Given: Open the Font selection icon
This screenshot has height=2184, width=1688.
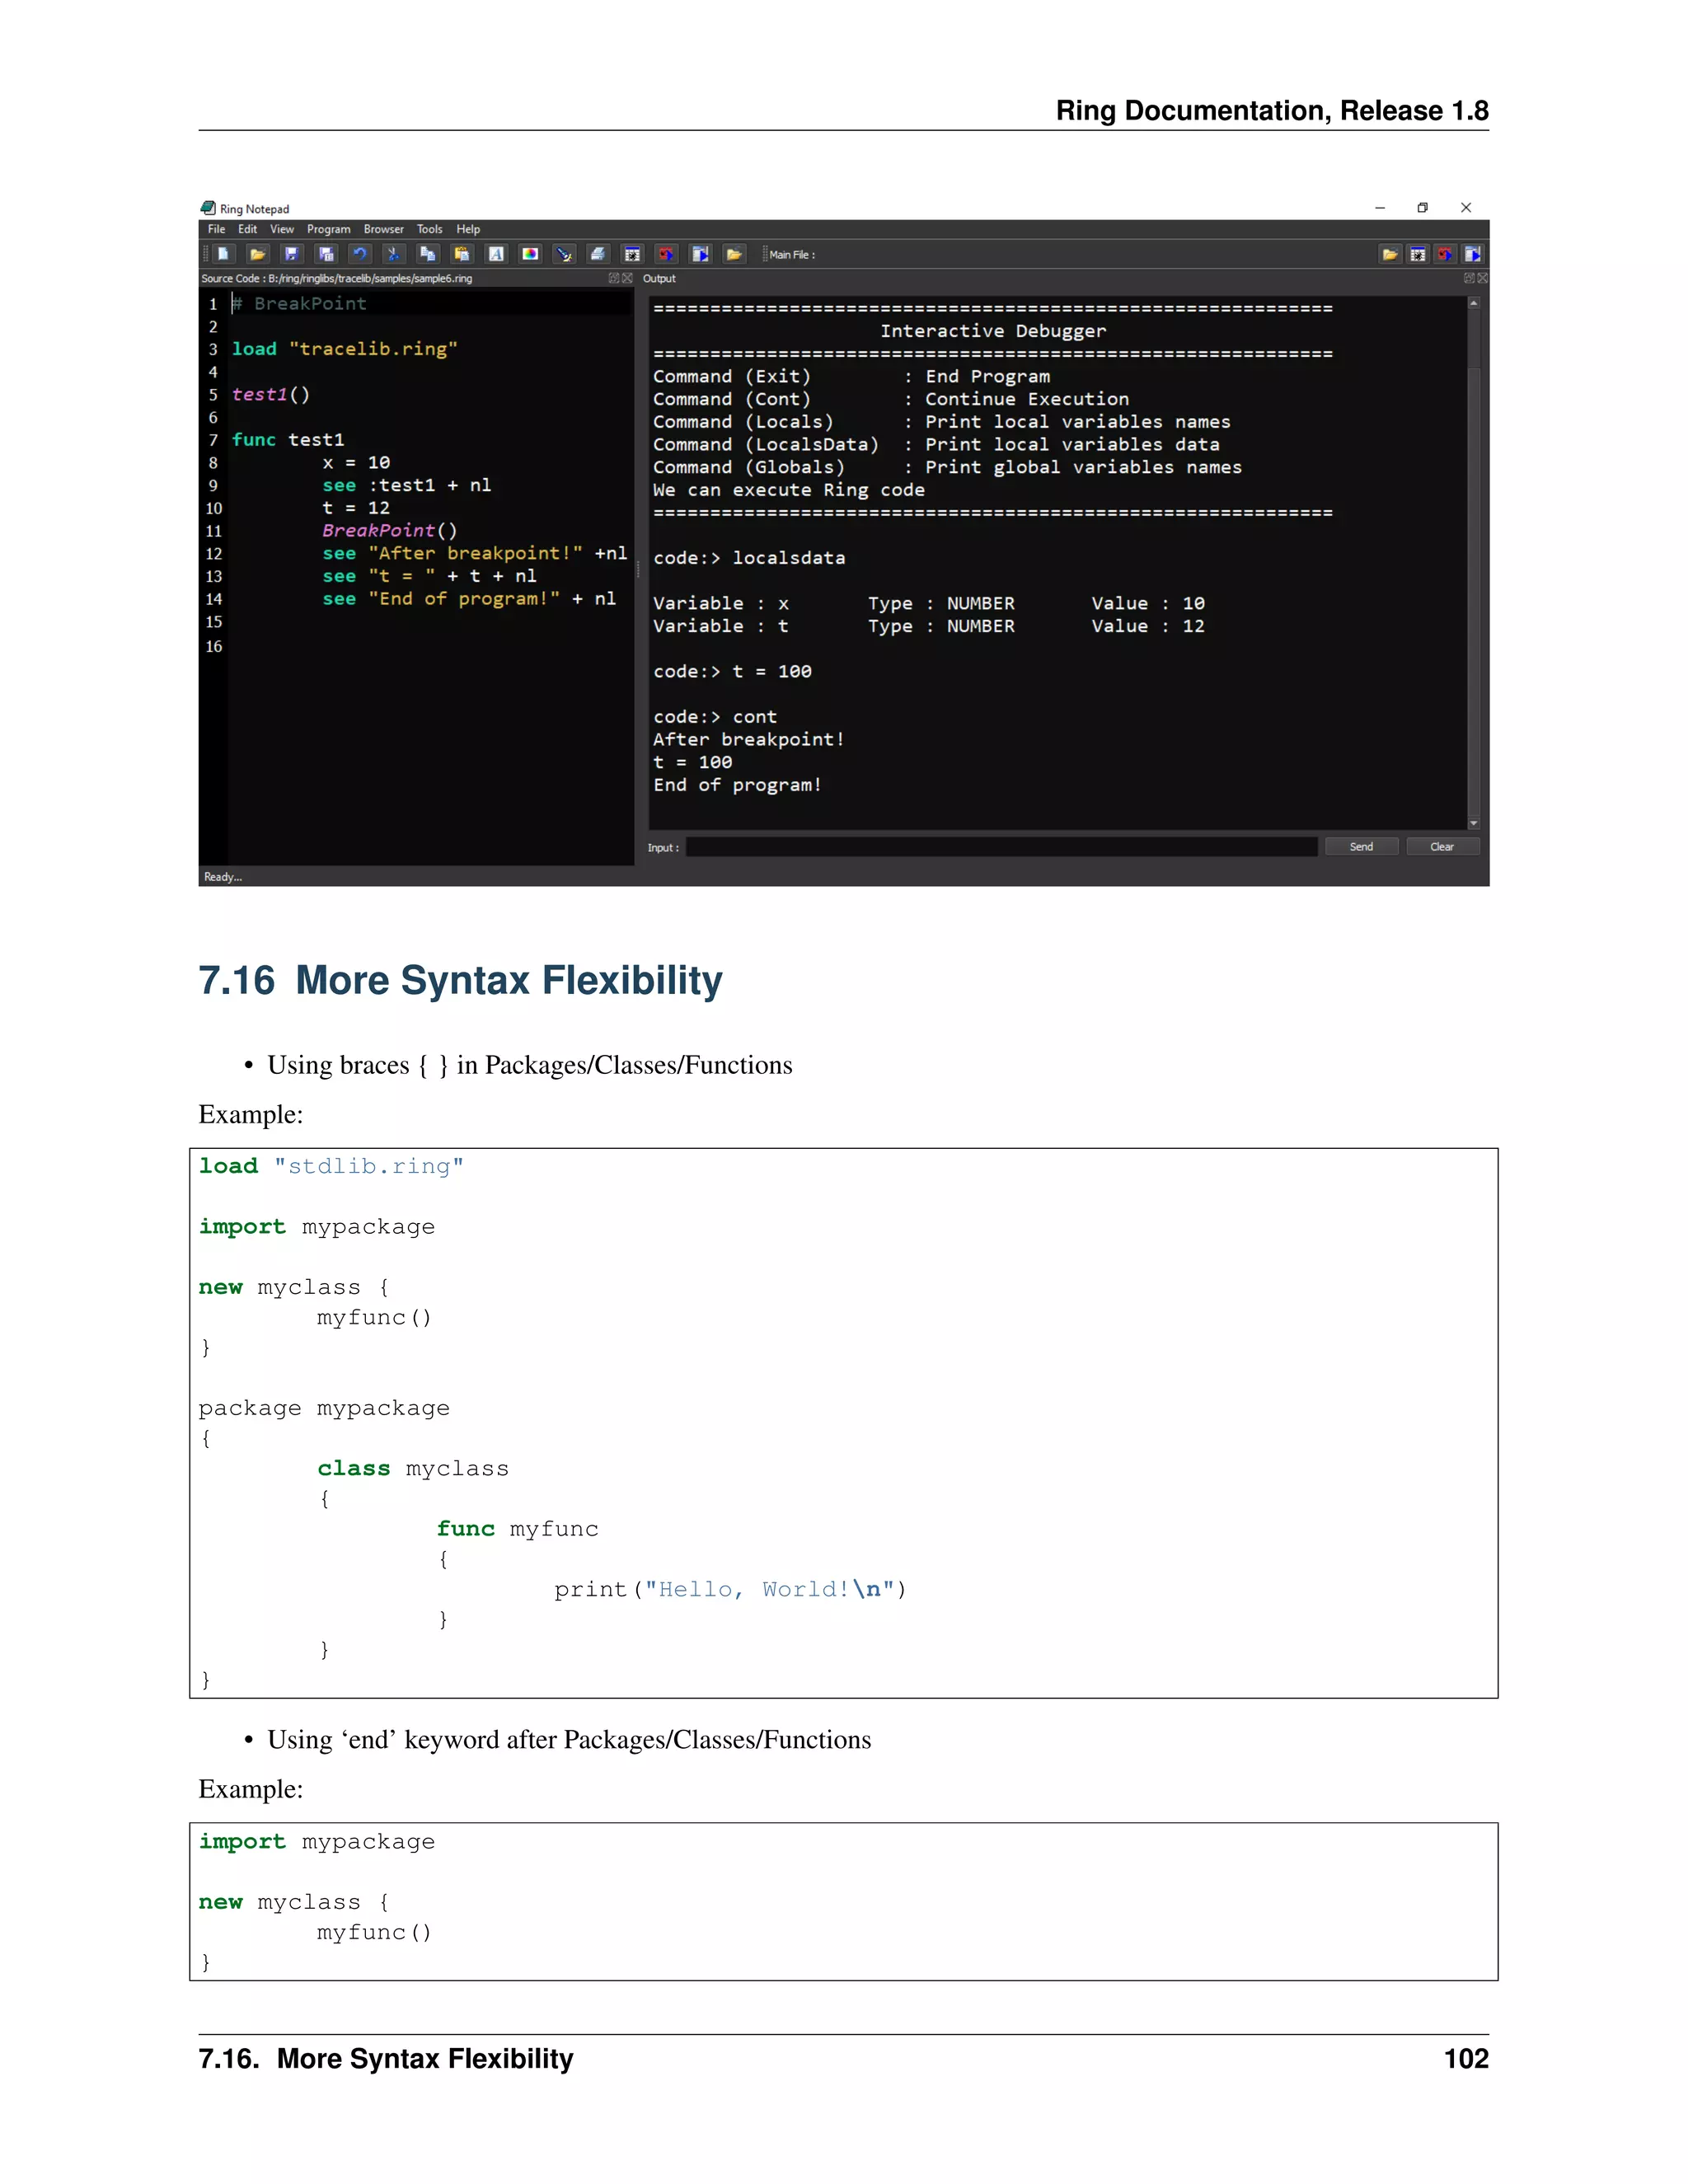Looking at the screenshot, I should coord(496,254).
